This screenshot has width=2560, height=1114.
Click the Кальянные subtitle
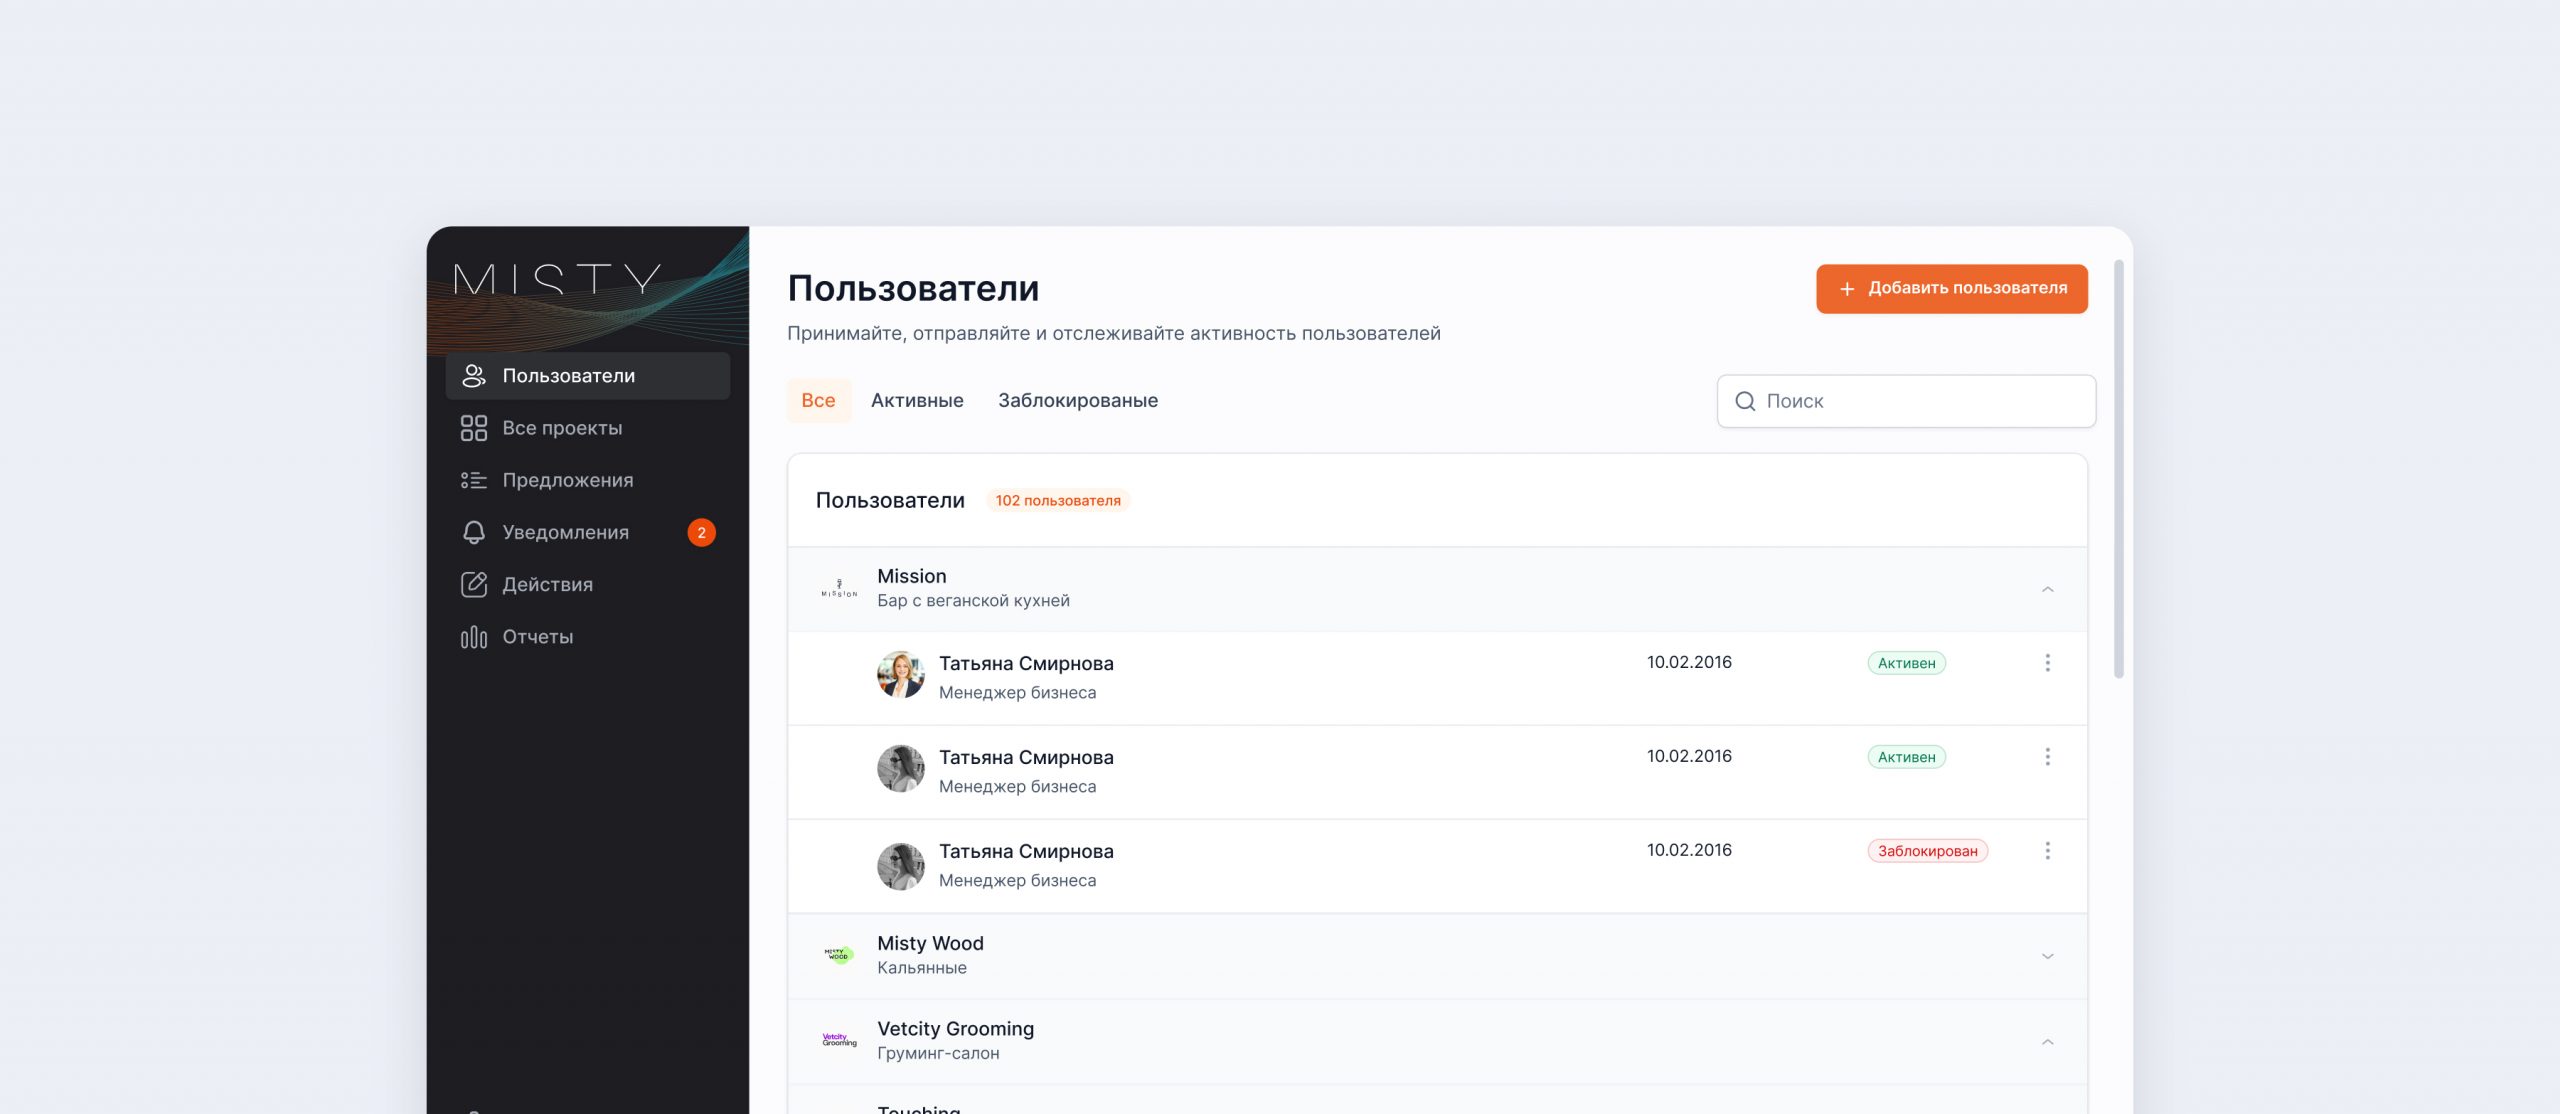[922, 968]
